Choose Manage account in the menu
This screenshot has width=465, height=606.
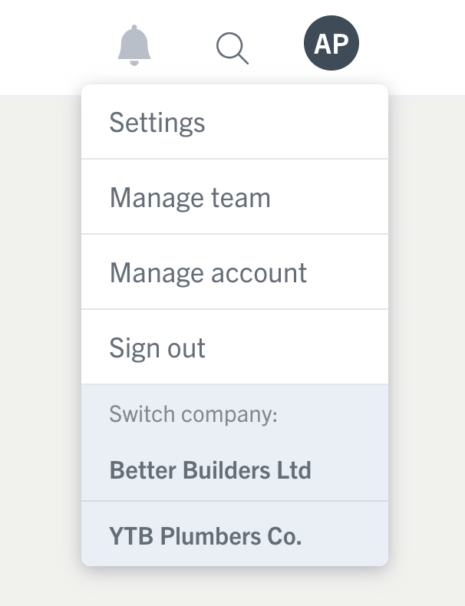[x=235, y=272]
